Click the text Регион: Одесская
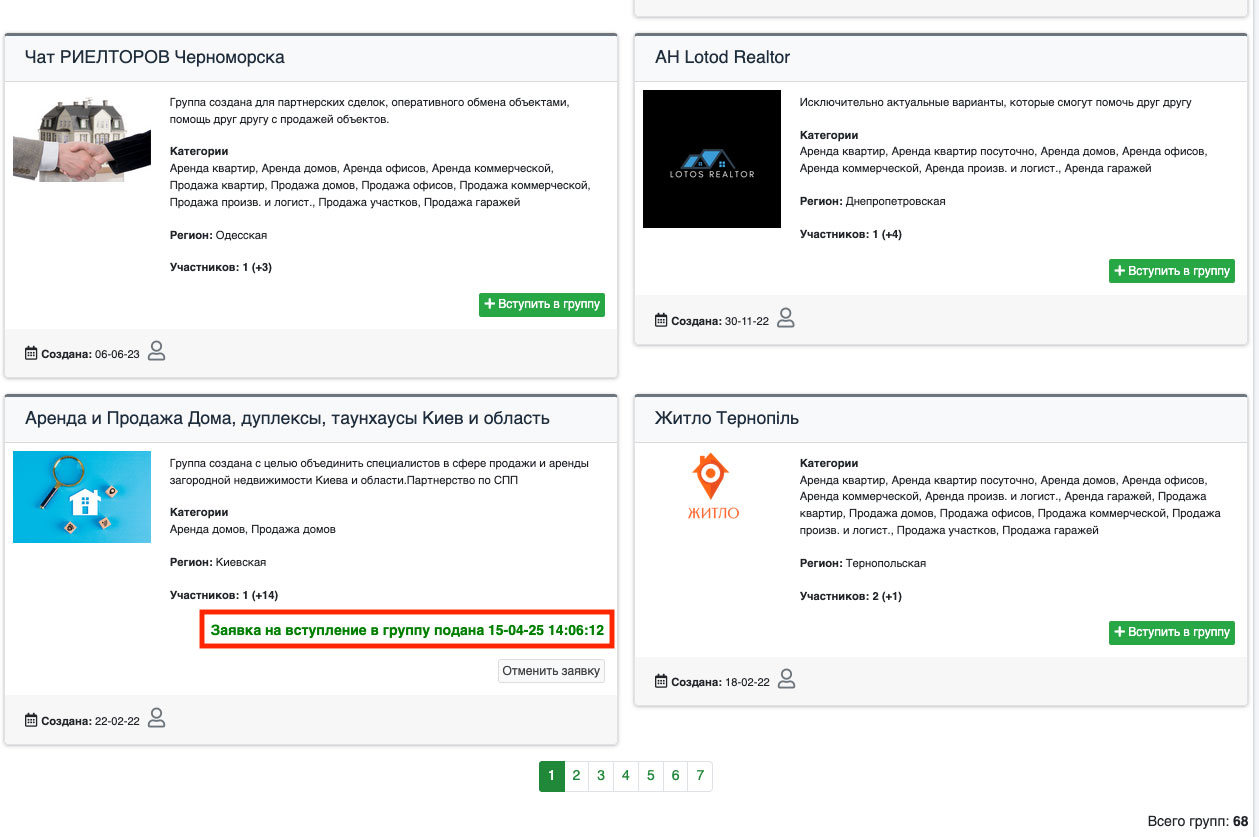The height and width of the screenshot is (837, 1259). pyautogui.click(x=219, y=235)
